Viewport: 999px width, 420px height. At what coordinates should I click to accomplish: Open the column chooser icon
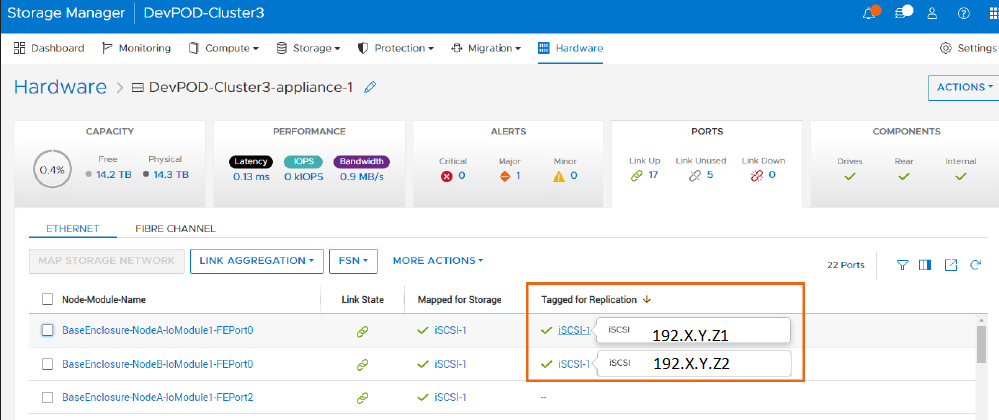tap(925, 265)
